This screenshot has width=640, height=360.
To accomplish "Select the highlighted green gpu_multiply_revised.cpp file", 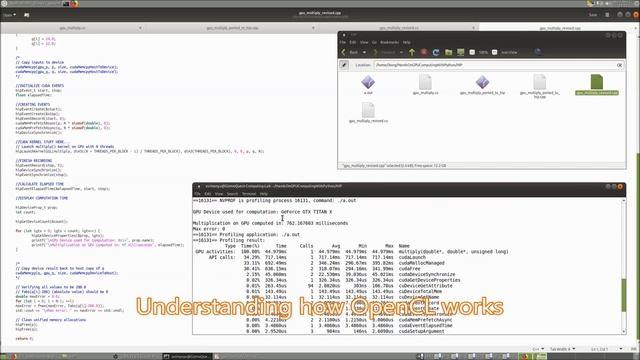I will 597,85.
